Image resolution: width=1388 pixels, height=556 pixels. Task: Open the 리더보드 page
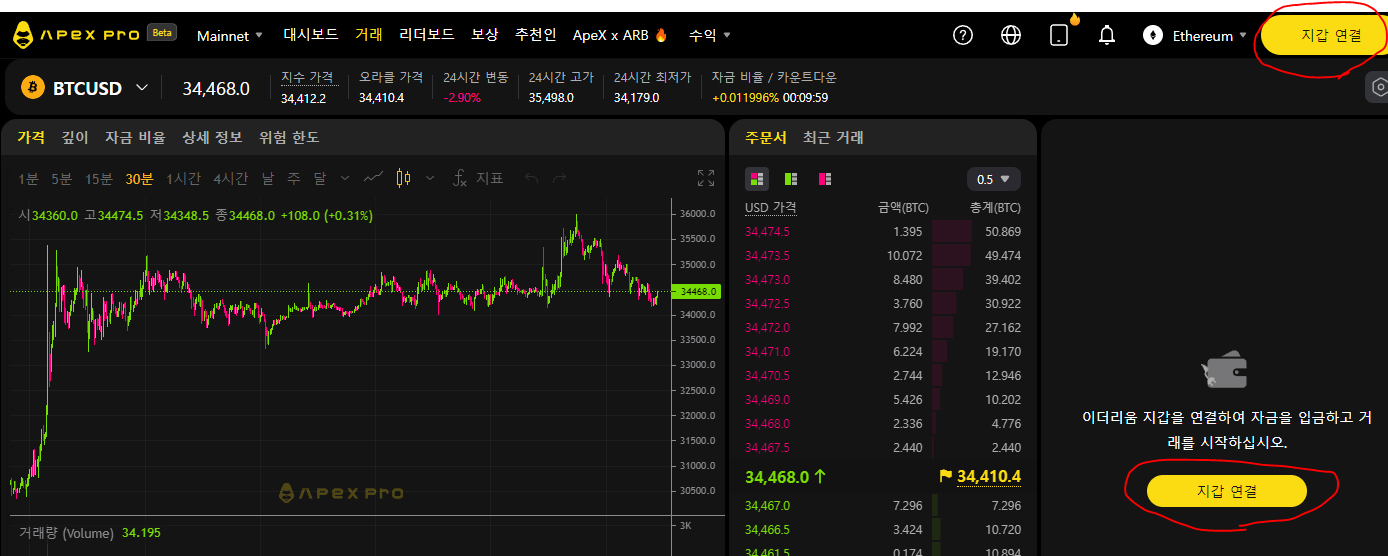(x=427, y=35)
